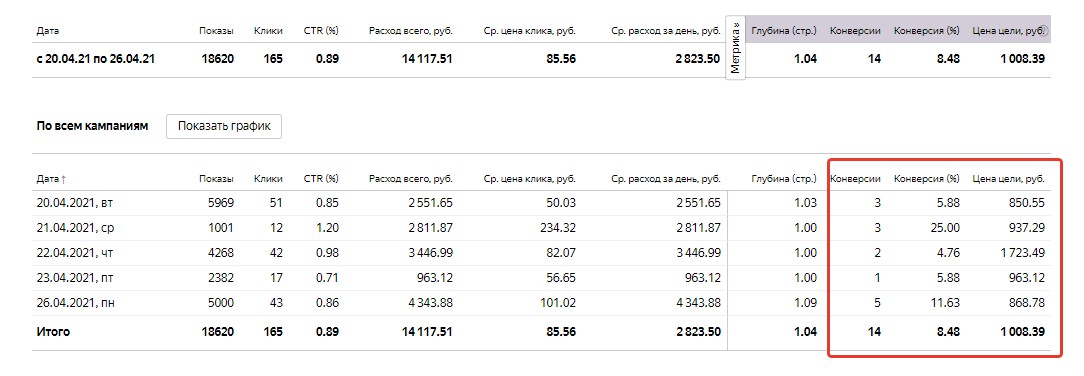Screen dimensions: 1084x376
Task: Click lower 'Ср. цена клика, руб.' header
Action: click(530, 179)
